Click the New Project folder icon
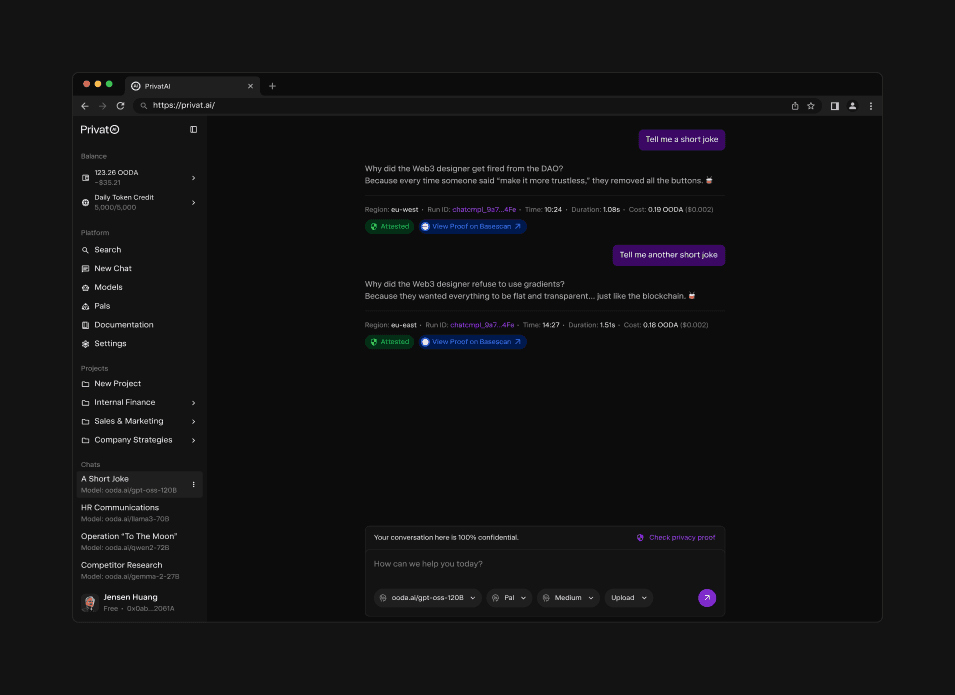955x695 pixels. click(85, 383)
